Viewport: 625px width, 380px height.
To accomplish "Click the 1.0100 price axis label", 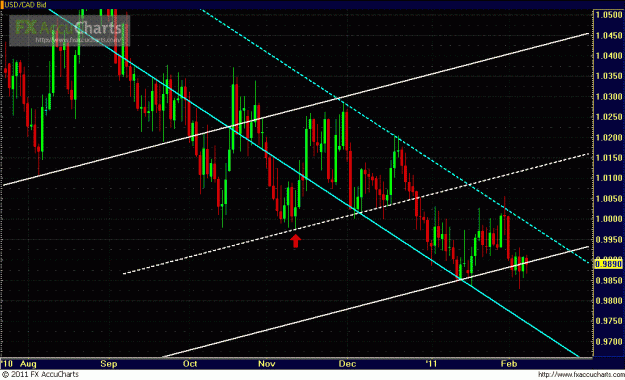I will tap(609, 178).
